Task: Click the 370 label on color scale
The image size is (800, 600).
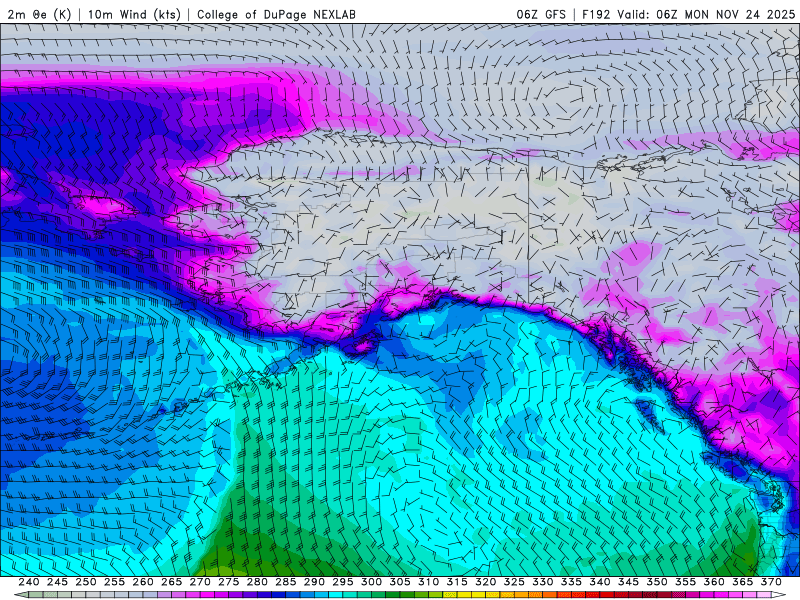Action: click(771, 582)
